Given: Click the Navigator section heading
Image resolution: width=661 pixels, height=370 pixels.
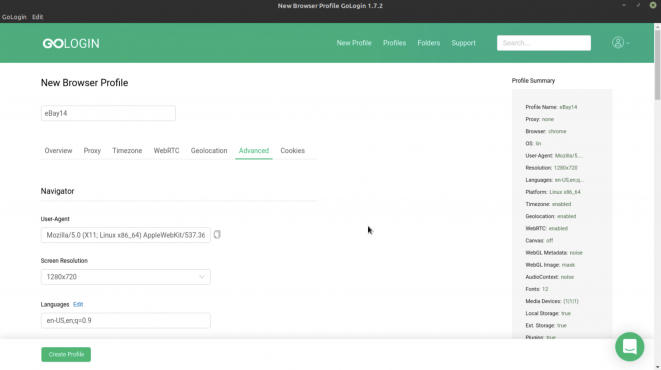Looking at the screenshot, I should (x=57, y=191).
